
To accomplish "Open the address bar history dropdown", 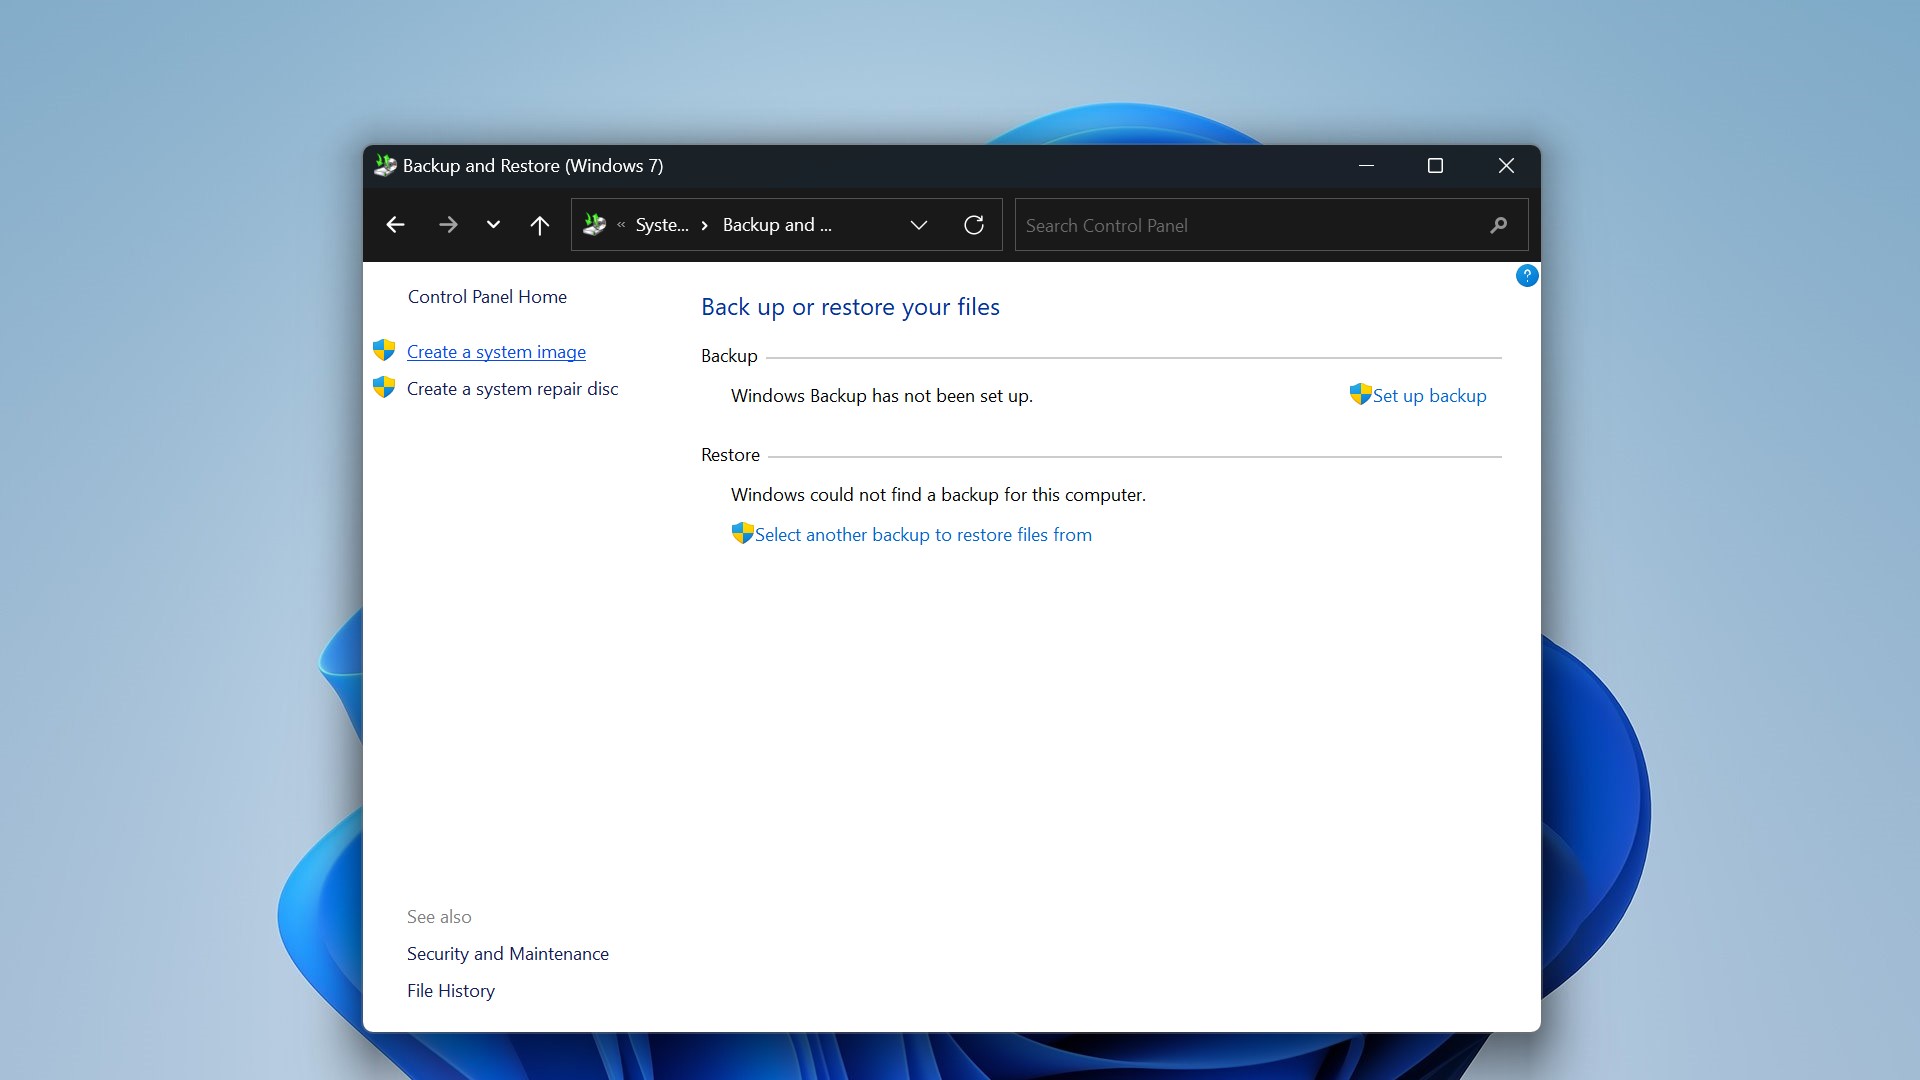I will click(x=919, y=225).
